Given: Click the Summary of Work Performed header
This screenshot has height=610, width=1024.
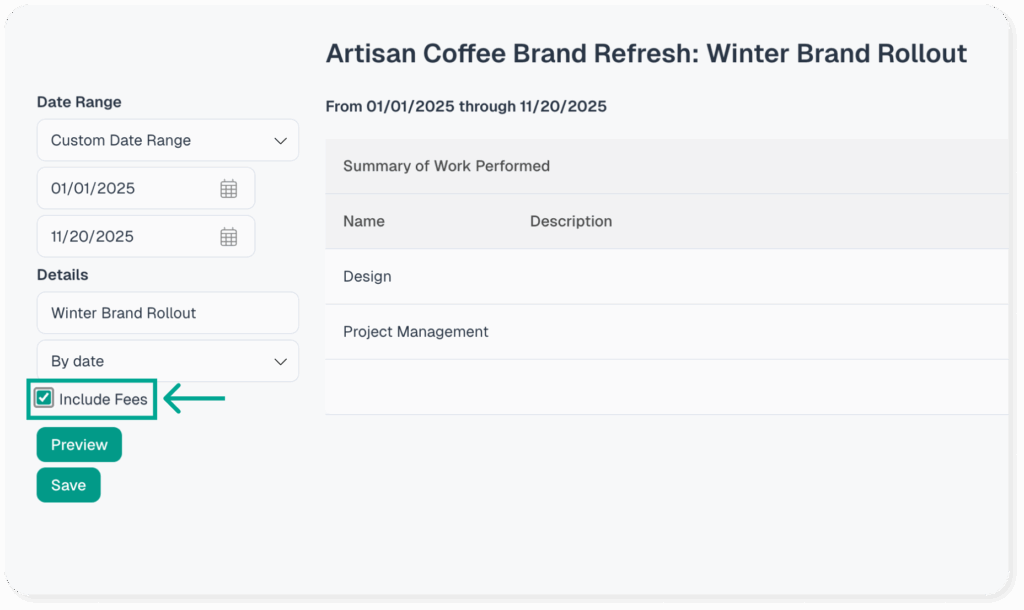Looking at the screenshot, I should point(446,166).
